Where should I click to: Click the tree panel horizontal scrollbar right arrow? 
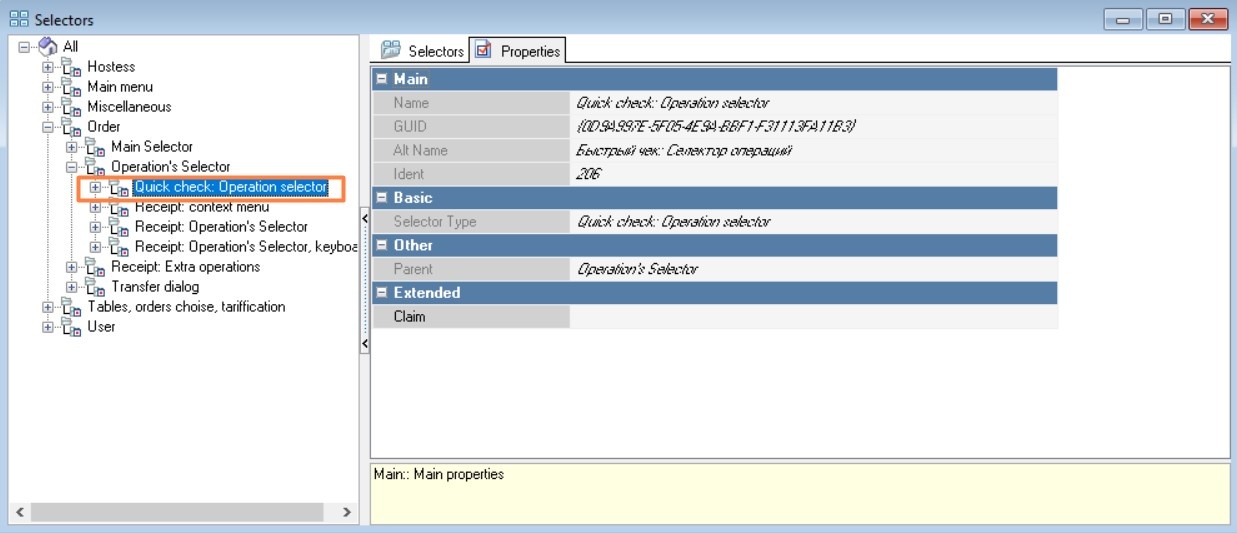(x=346, y=512)
